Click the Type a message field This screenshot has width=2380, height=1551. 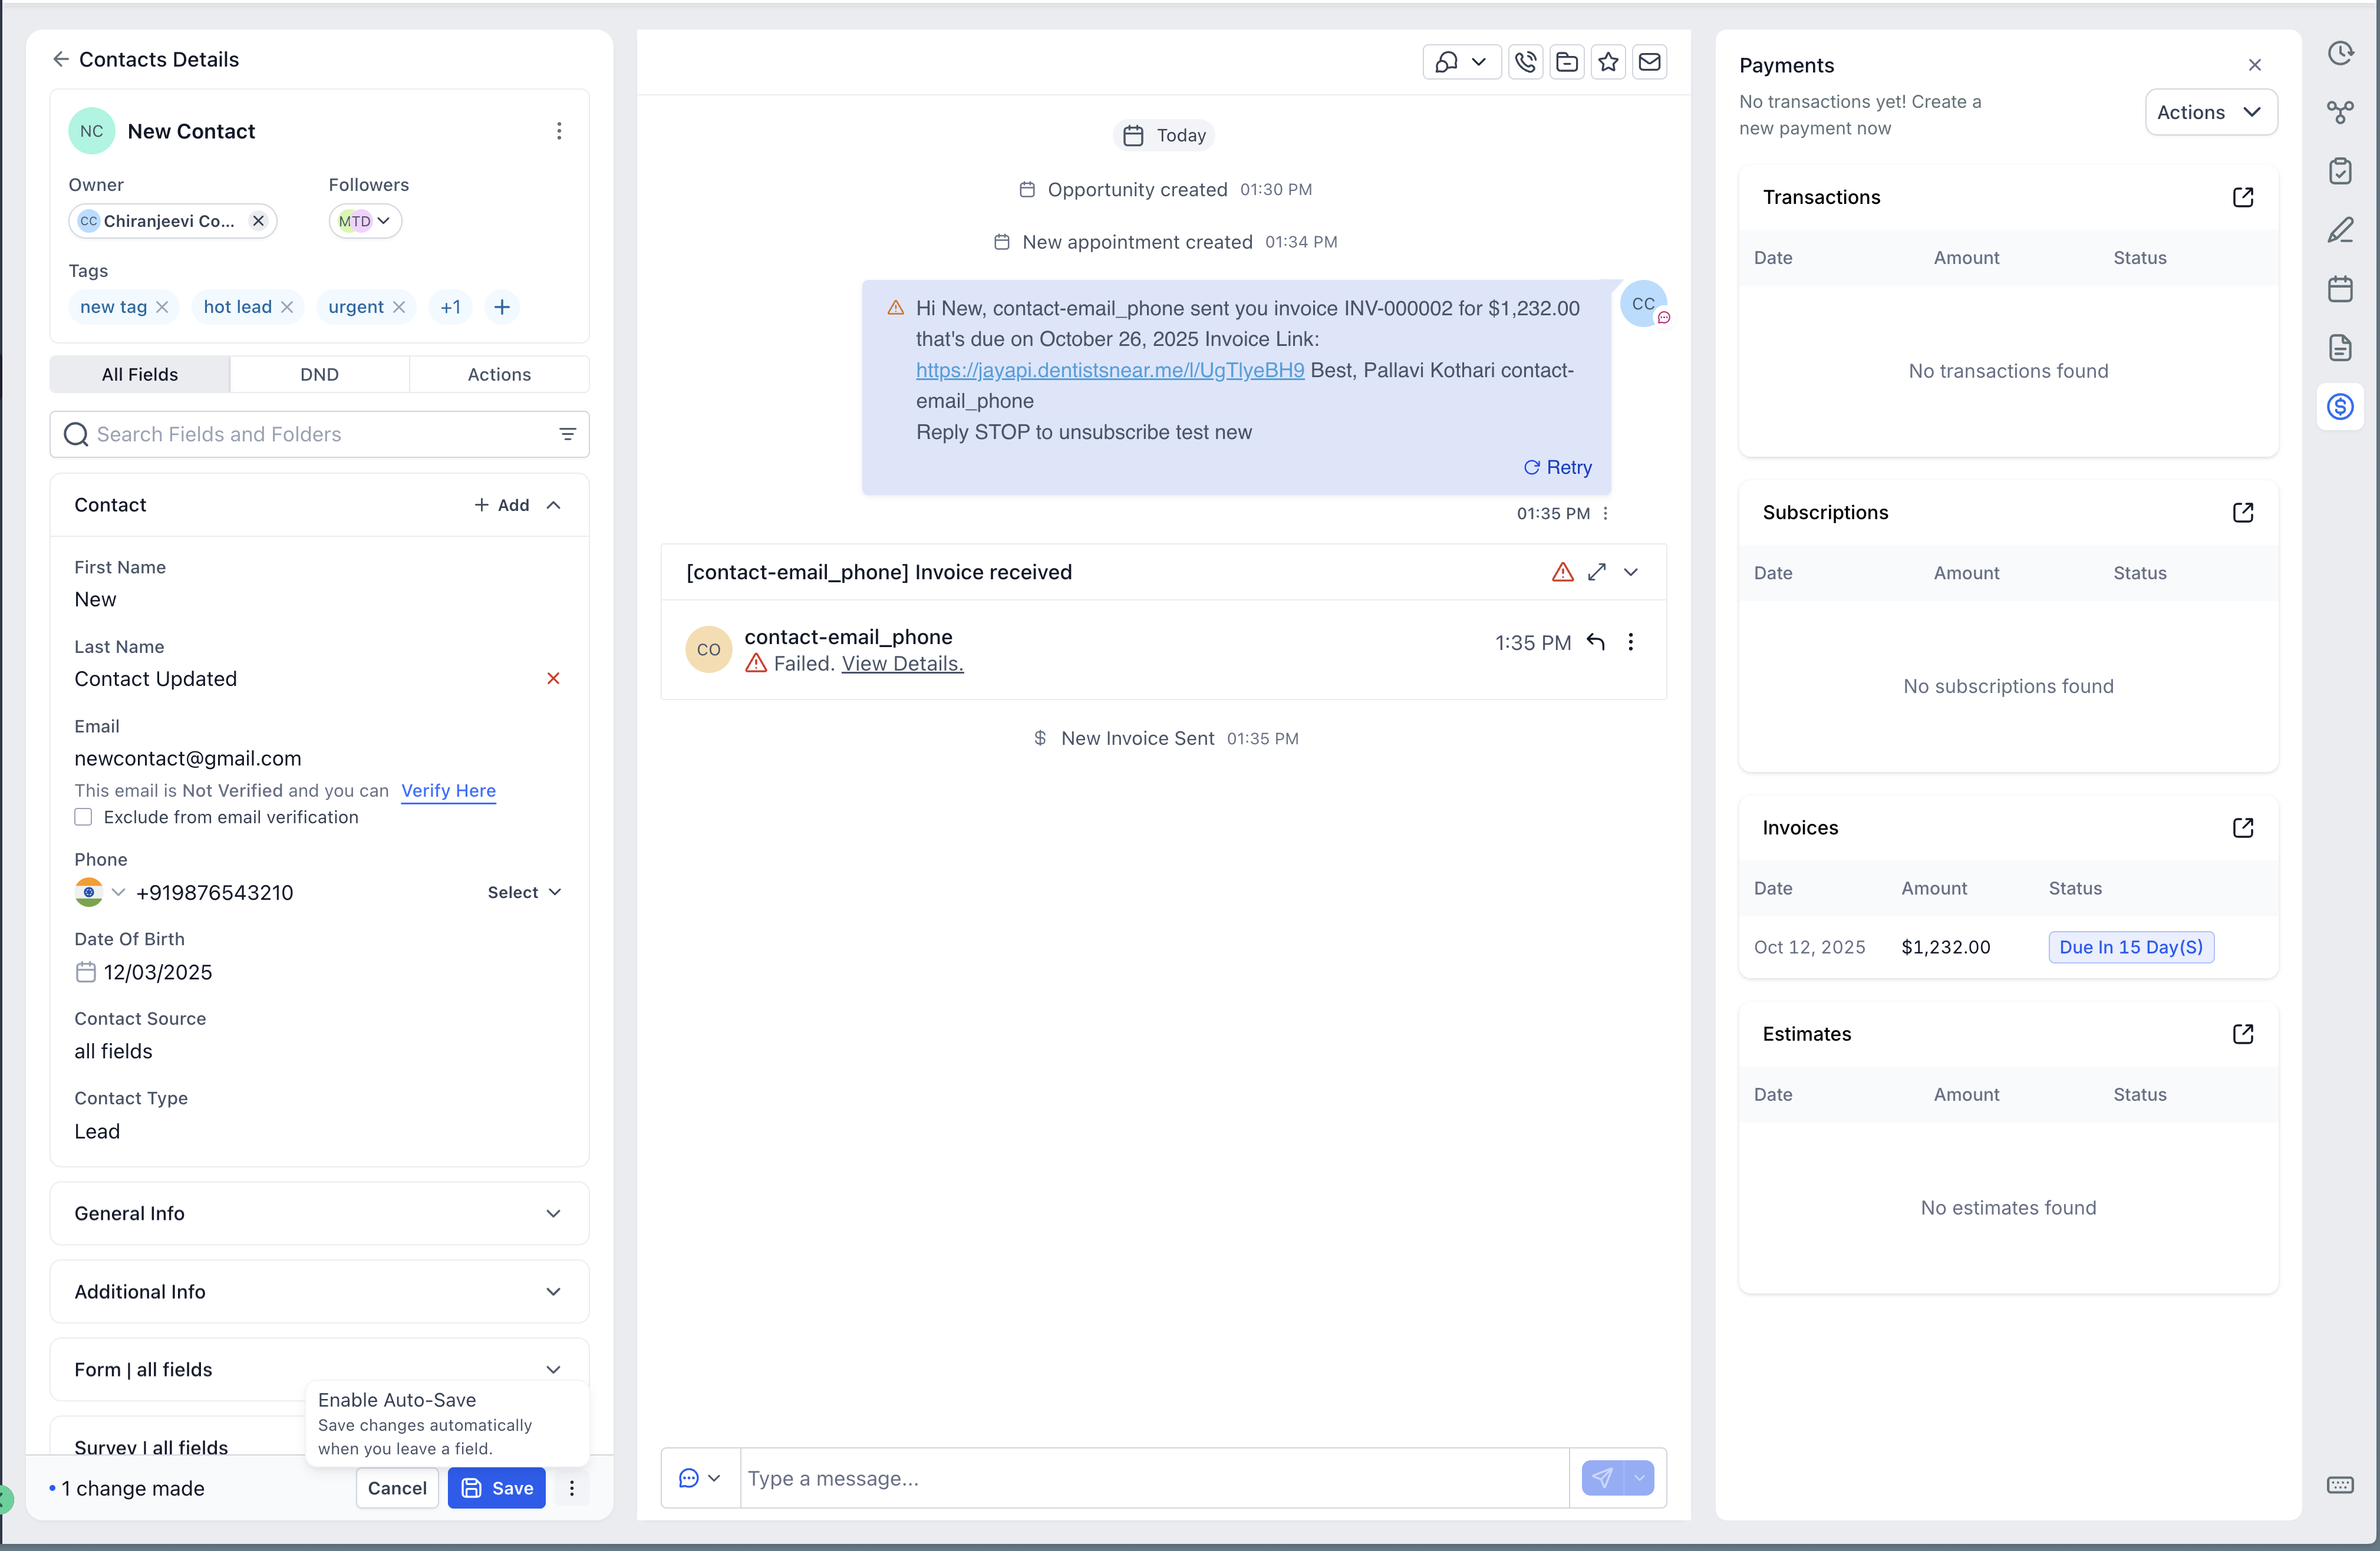[x=1153, y=1478]
